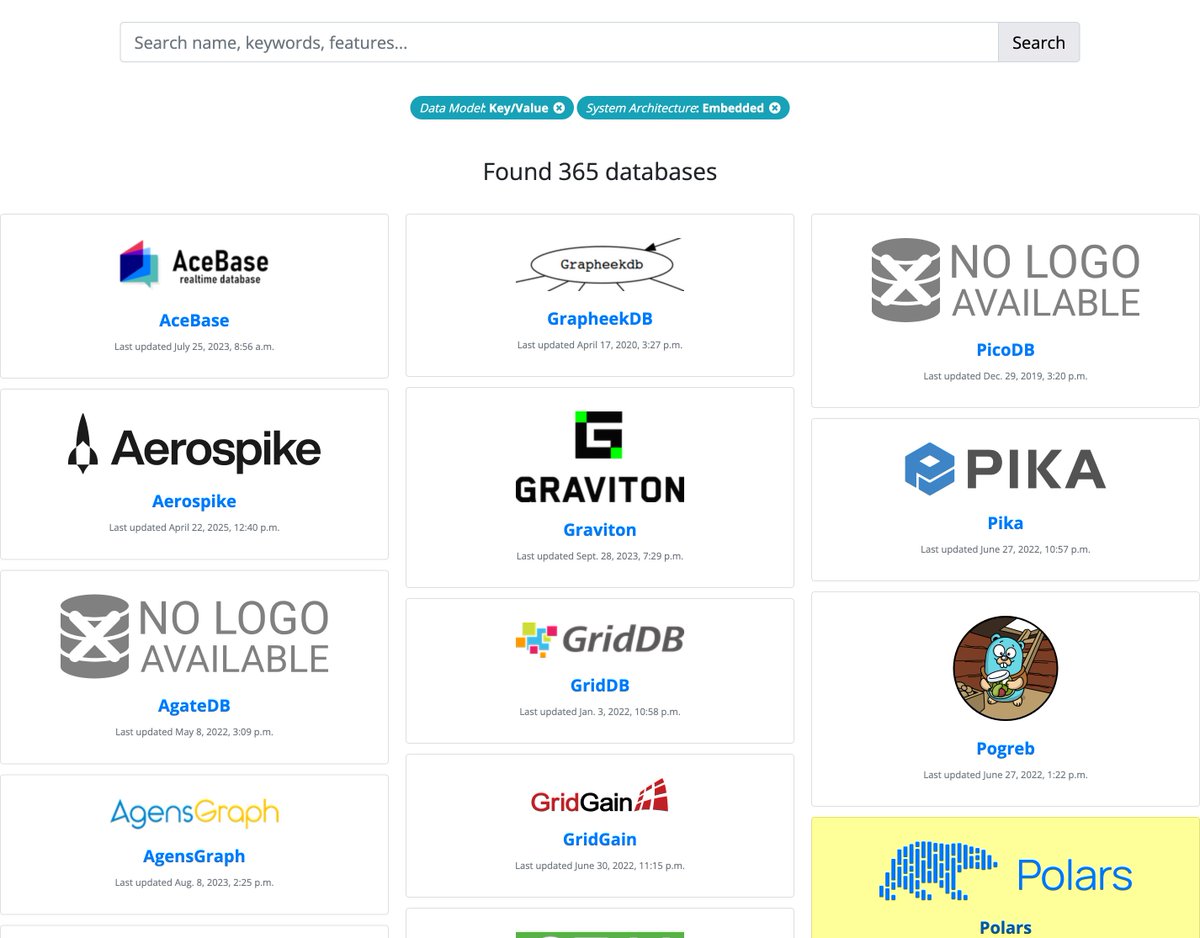Click AgateDB's no logo placeholder
Image resolution: width=1200 pixels, height=938 pixels.
tap(194, 636)
